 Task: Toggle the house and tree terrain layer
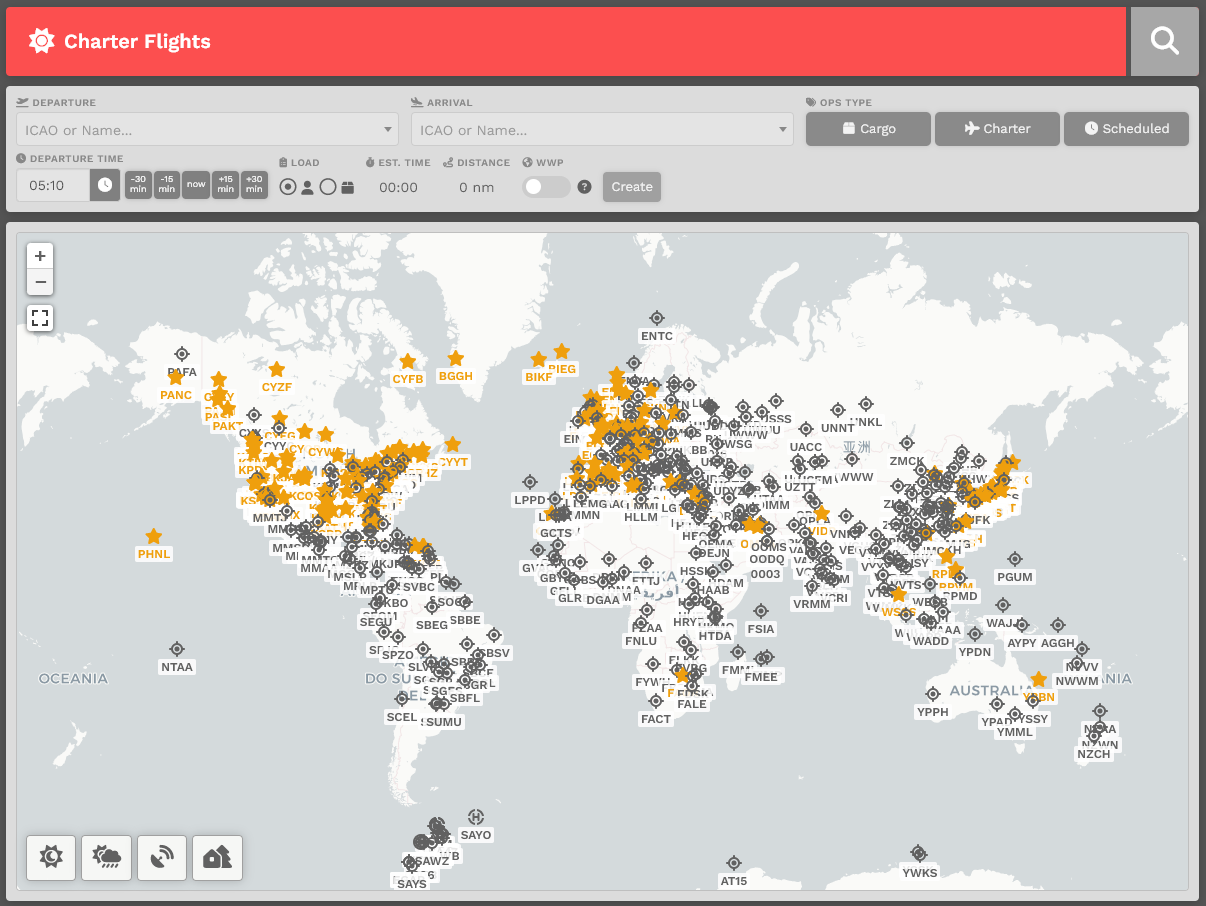coord(217,857)
